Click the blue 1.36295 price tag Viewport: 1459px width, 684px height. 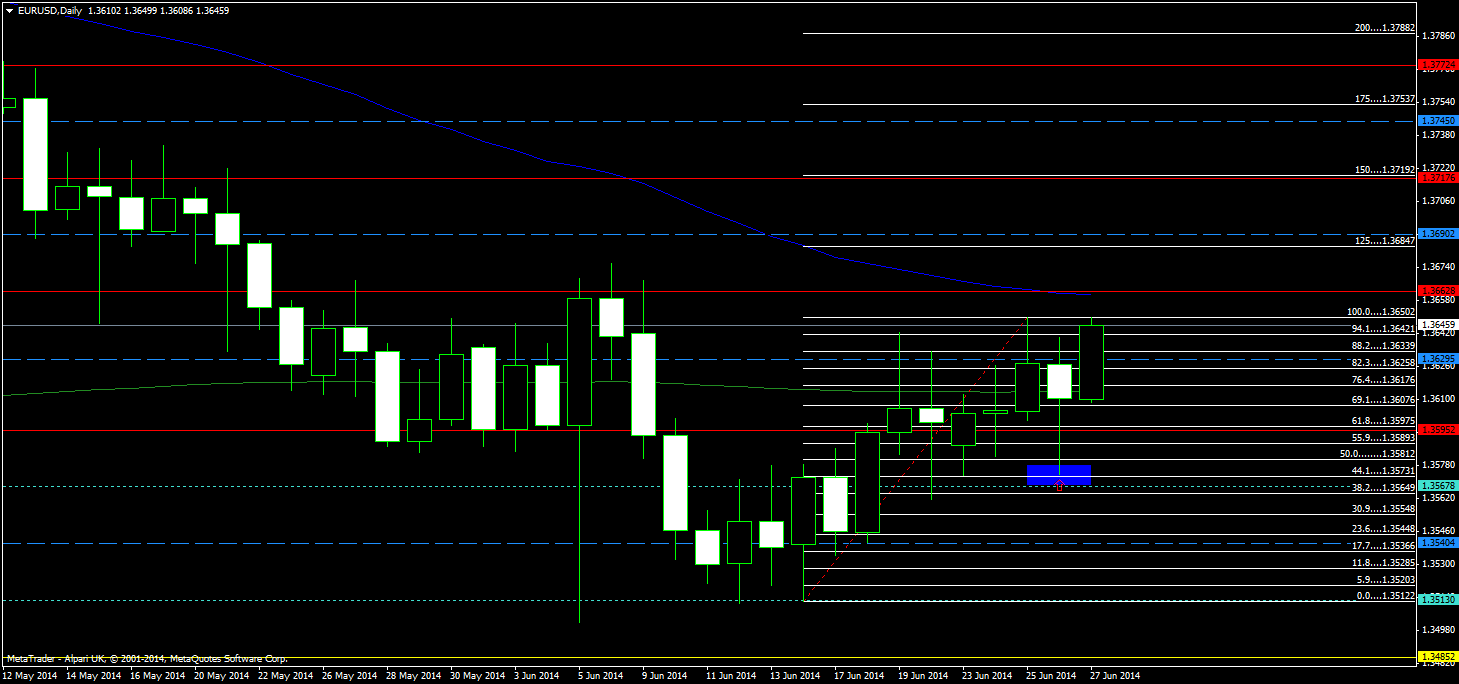pos(1439,358)
